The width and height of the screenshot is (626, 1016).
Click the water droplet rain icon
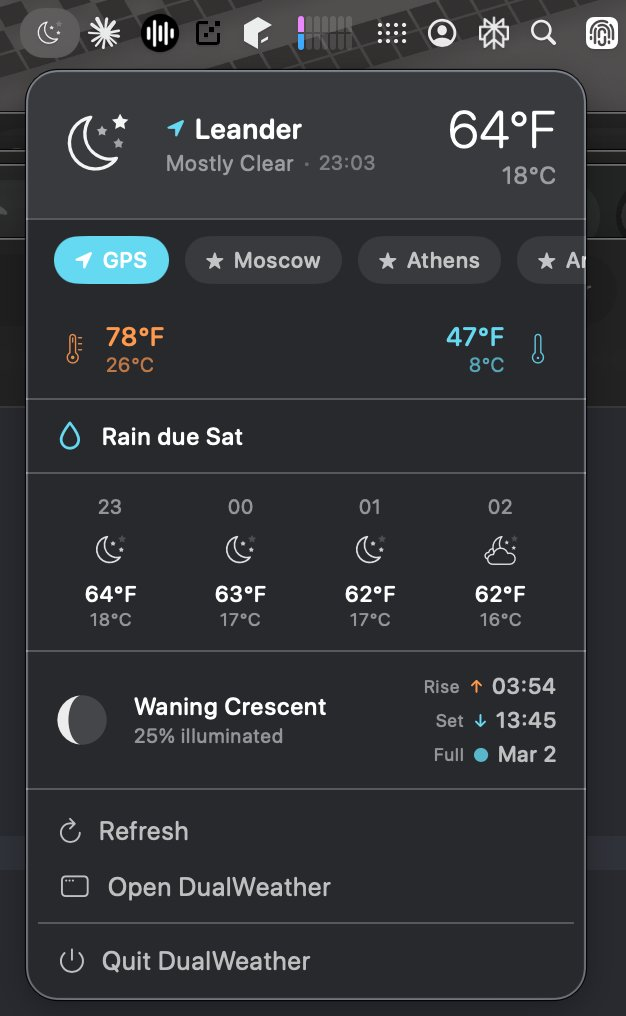click(71, 435)
